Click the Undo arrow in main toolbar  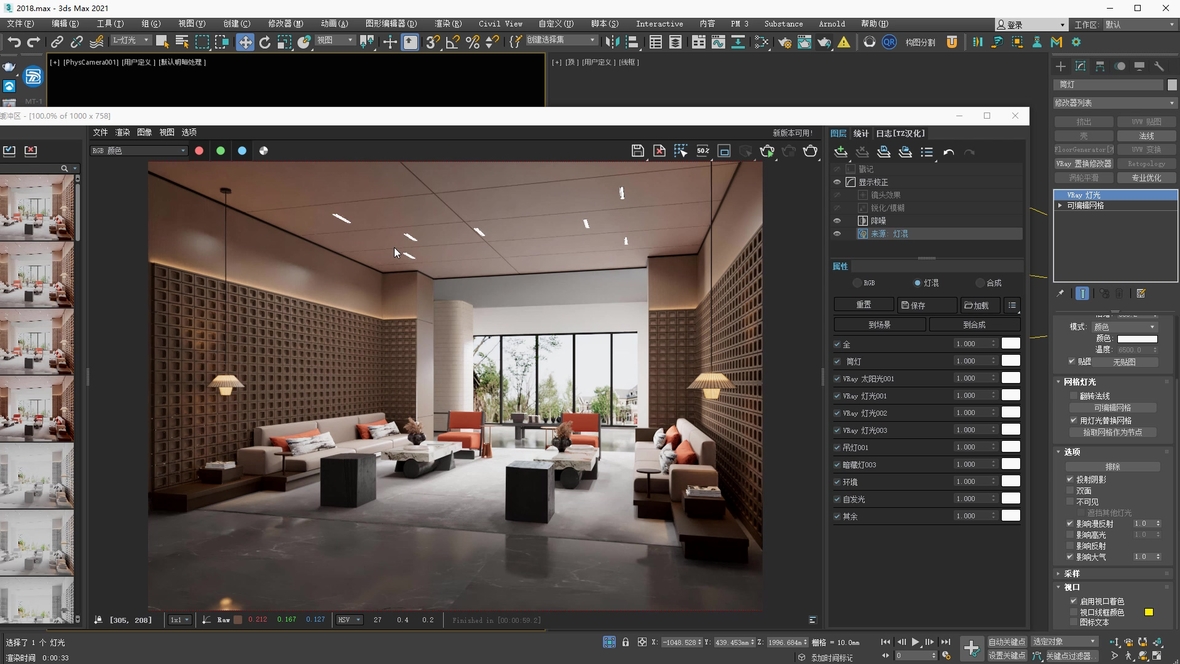(x=14, y=42)
